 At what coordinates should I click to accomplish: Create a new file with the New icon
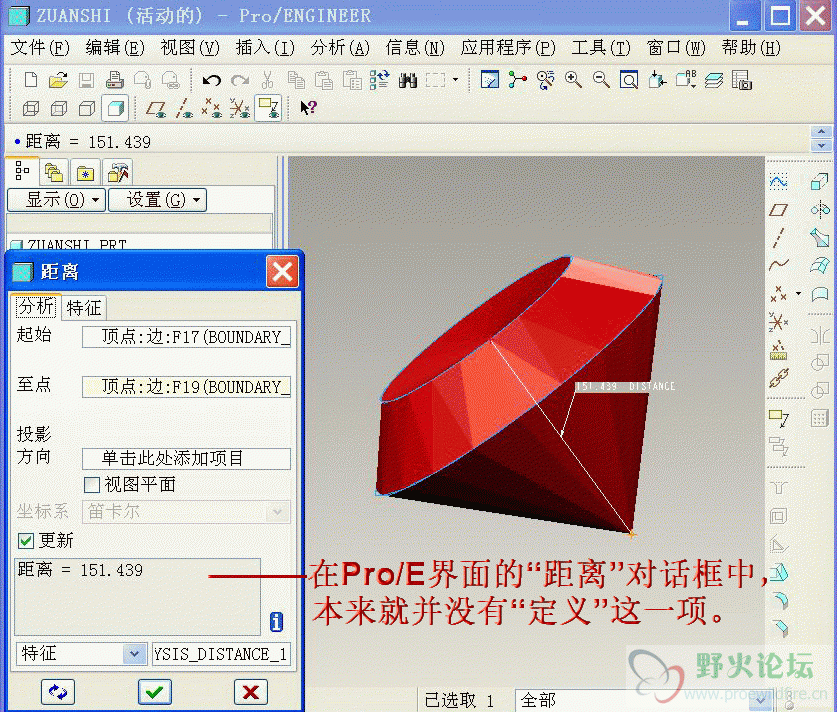pos(30,80)
